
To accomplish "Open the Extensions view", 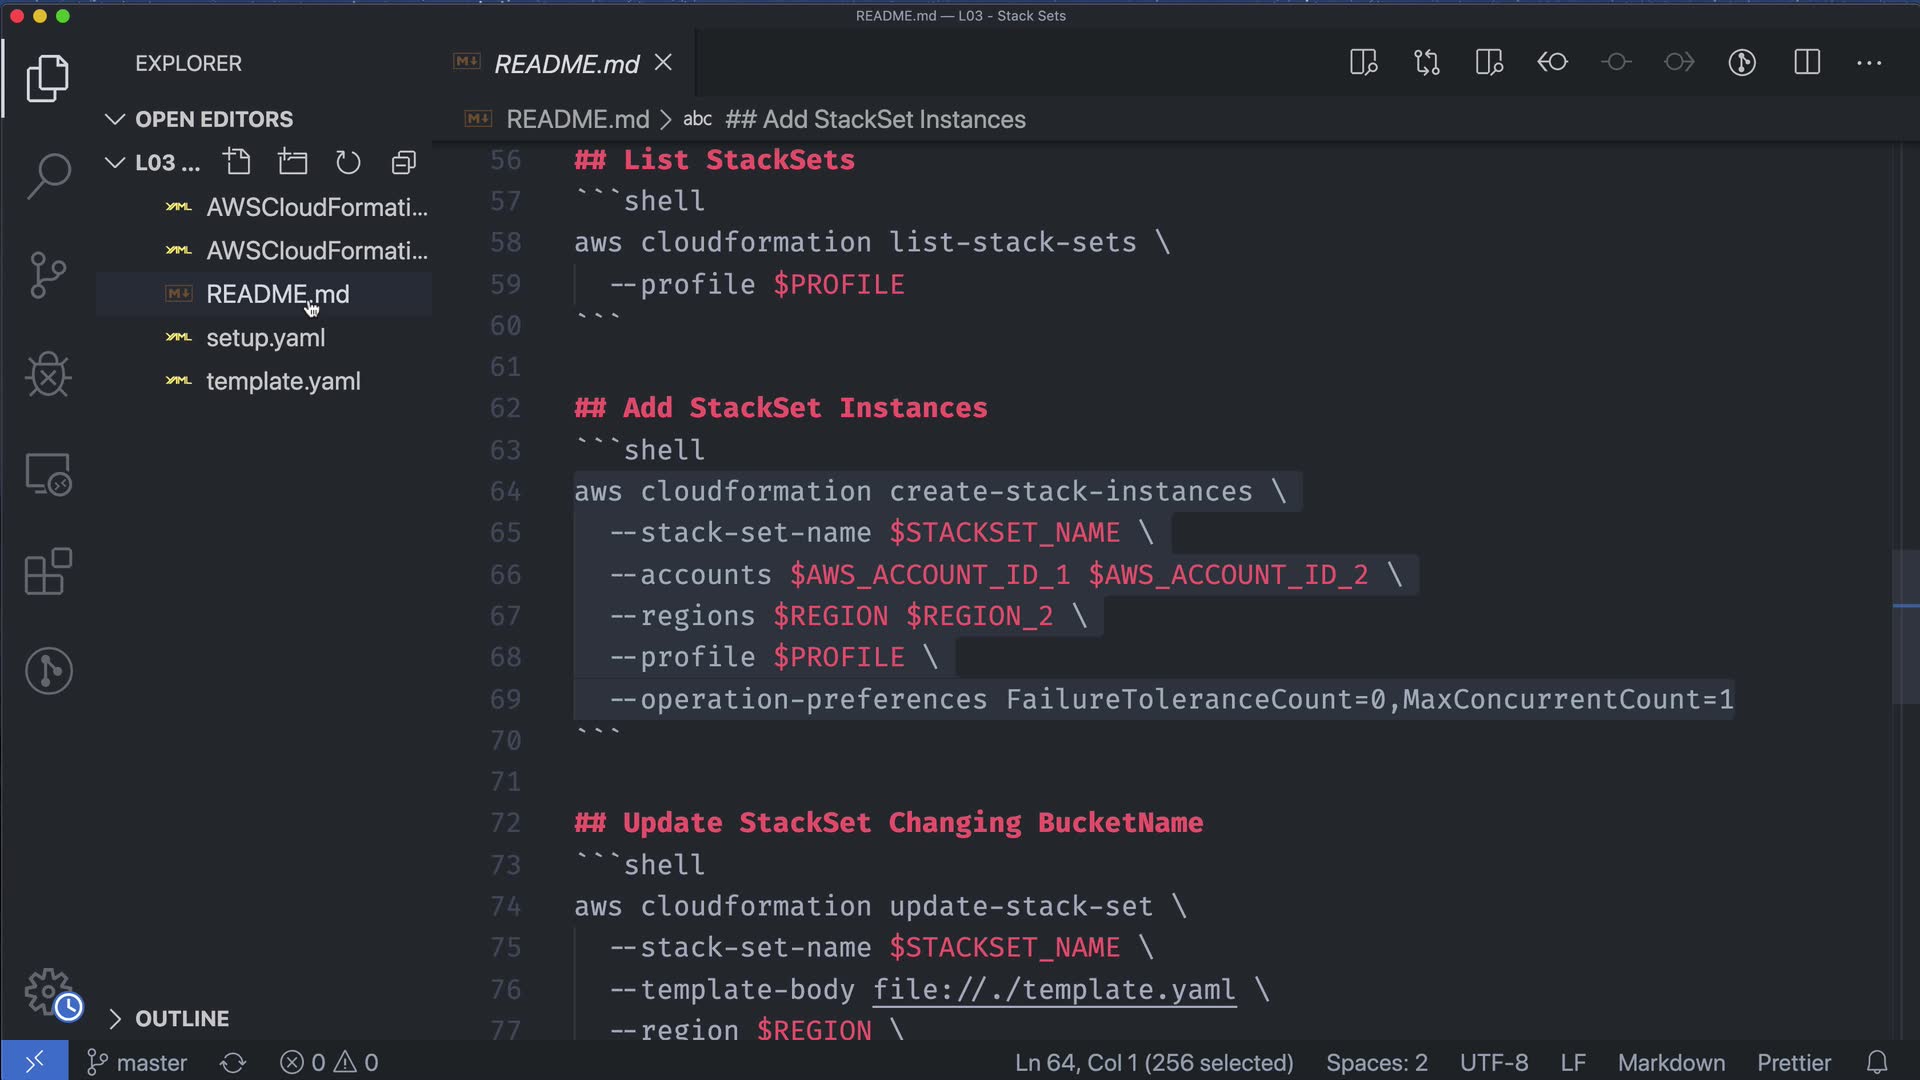I will point(48,572).
